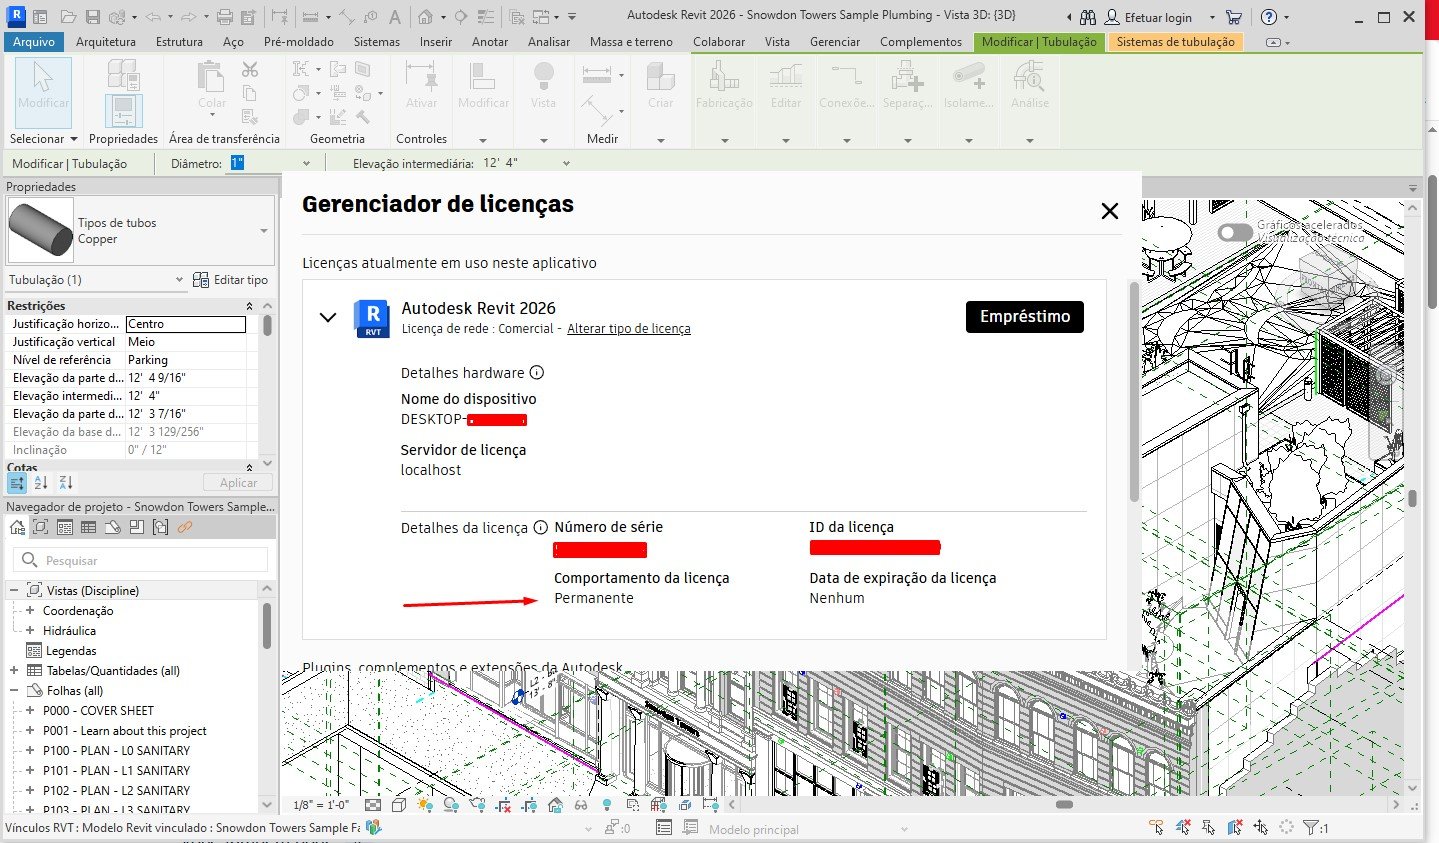This screenshot has height=843, width=1439.
Task: Collapse Vistas (Discipline) tree node
Action: click(x=14, y=591)
